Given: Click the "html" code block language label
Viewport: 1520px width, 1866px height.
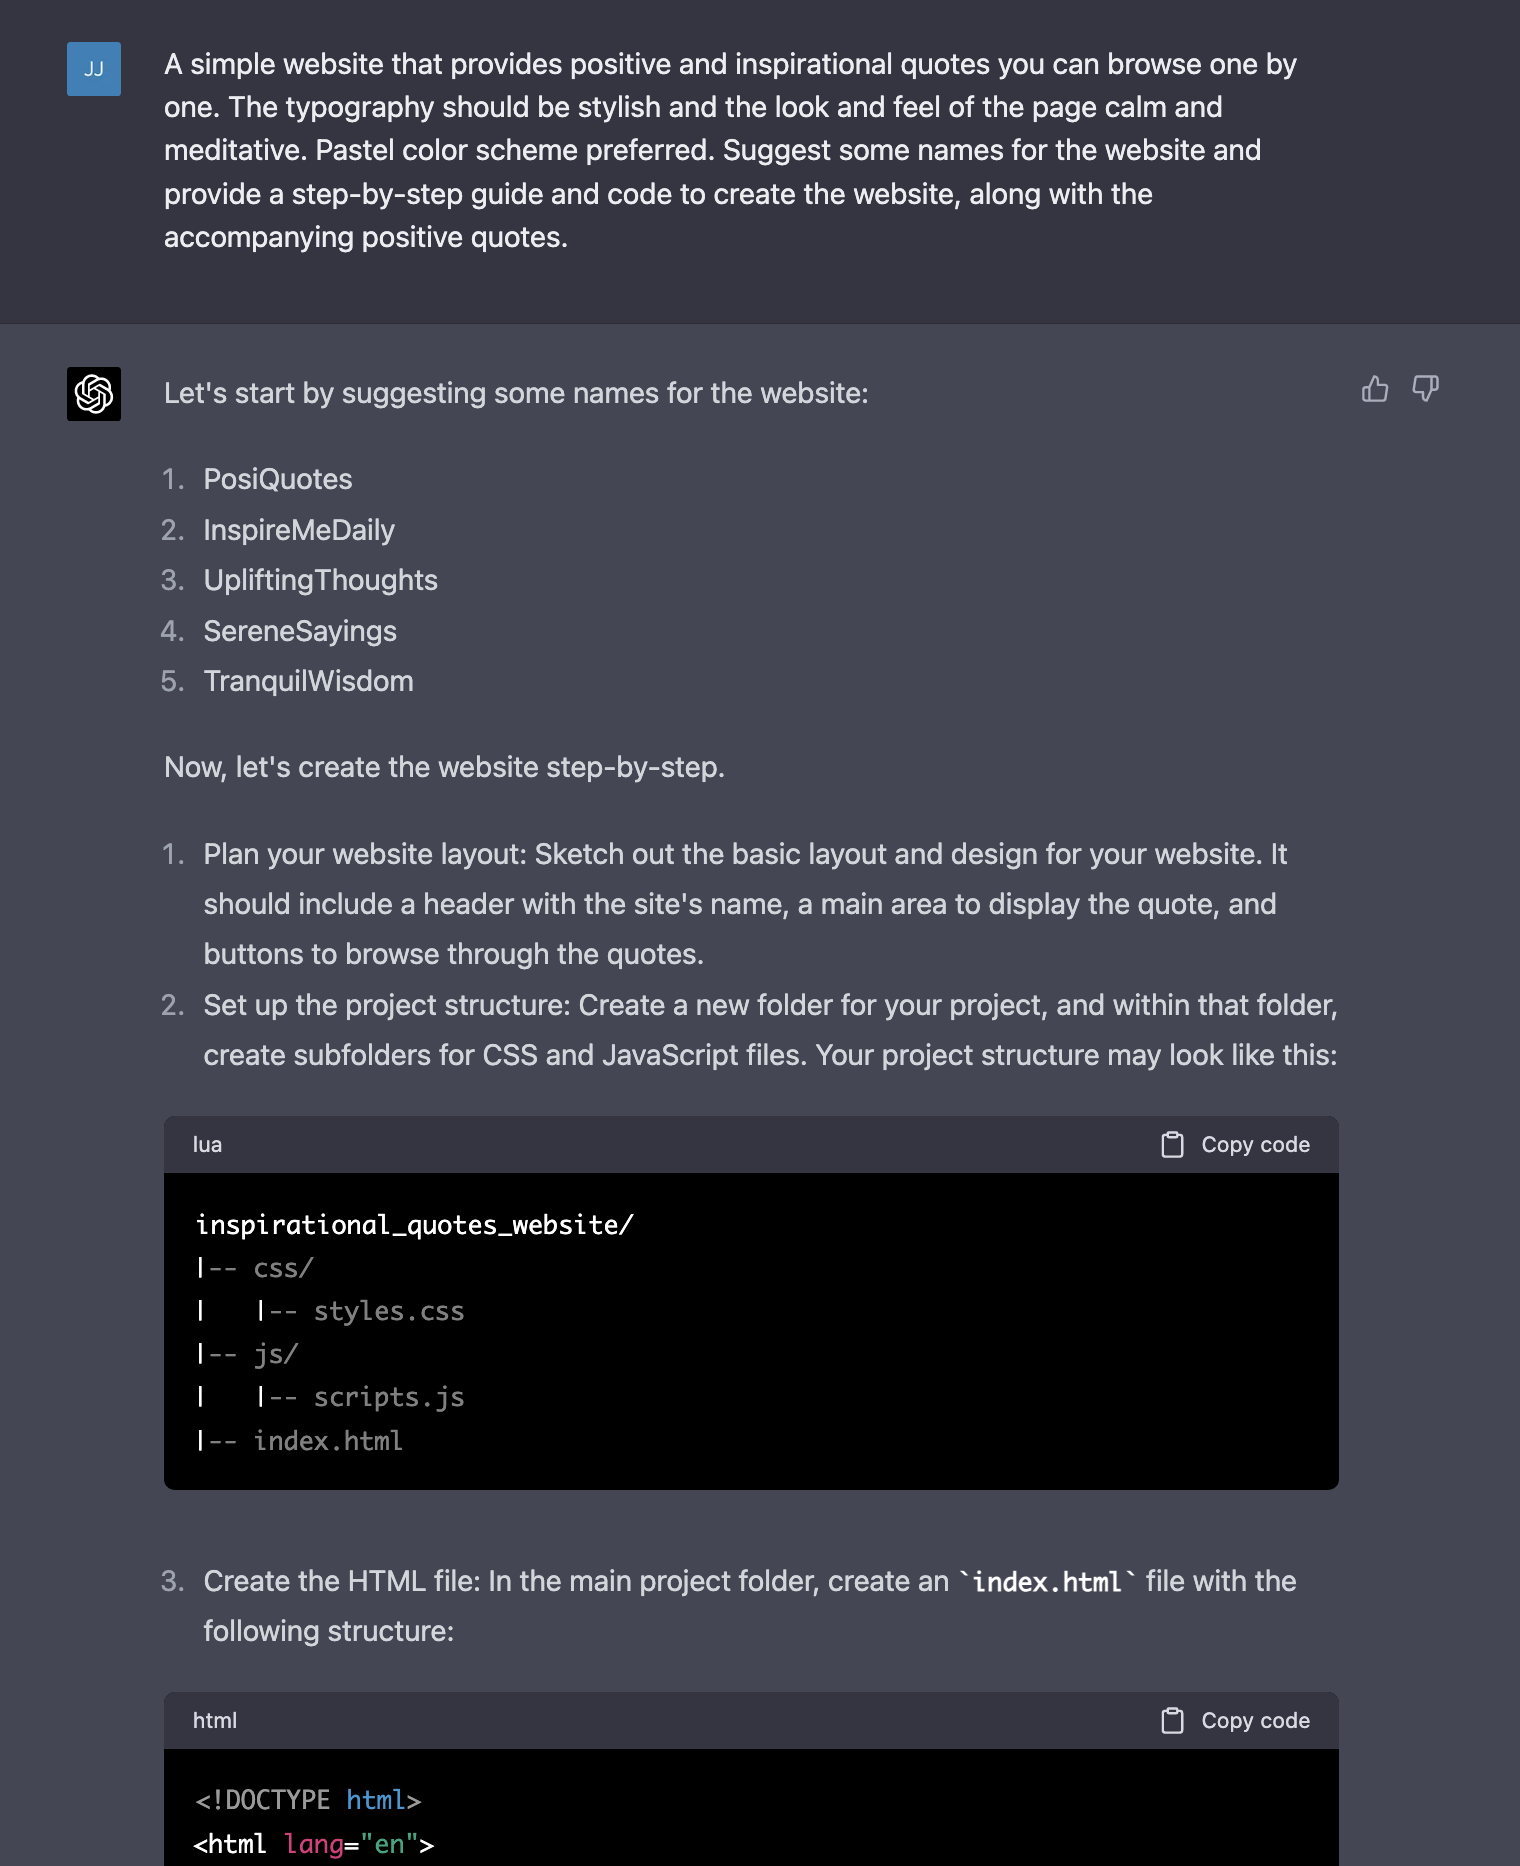Looking at the screenshot, I should coord(215,1721).
